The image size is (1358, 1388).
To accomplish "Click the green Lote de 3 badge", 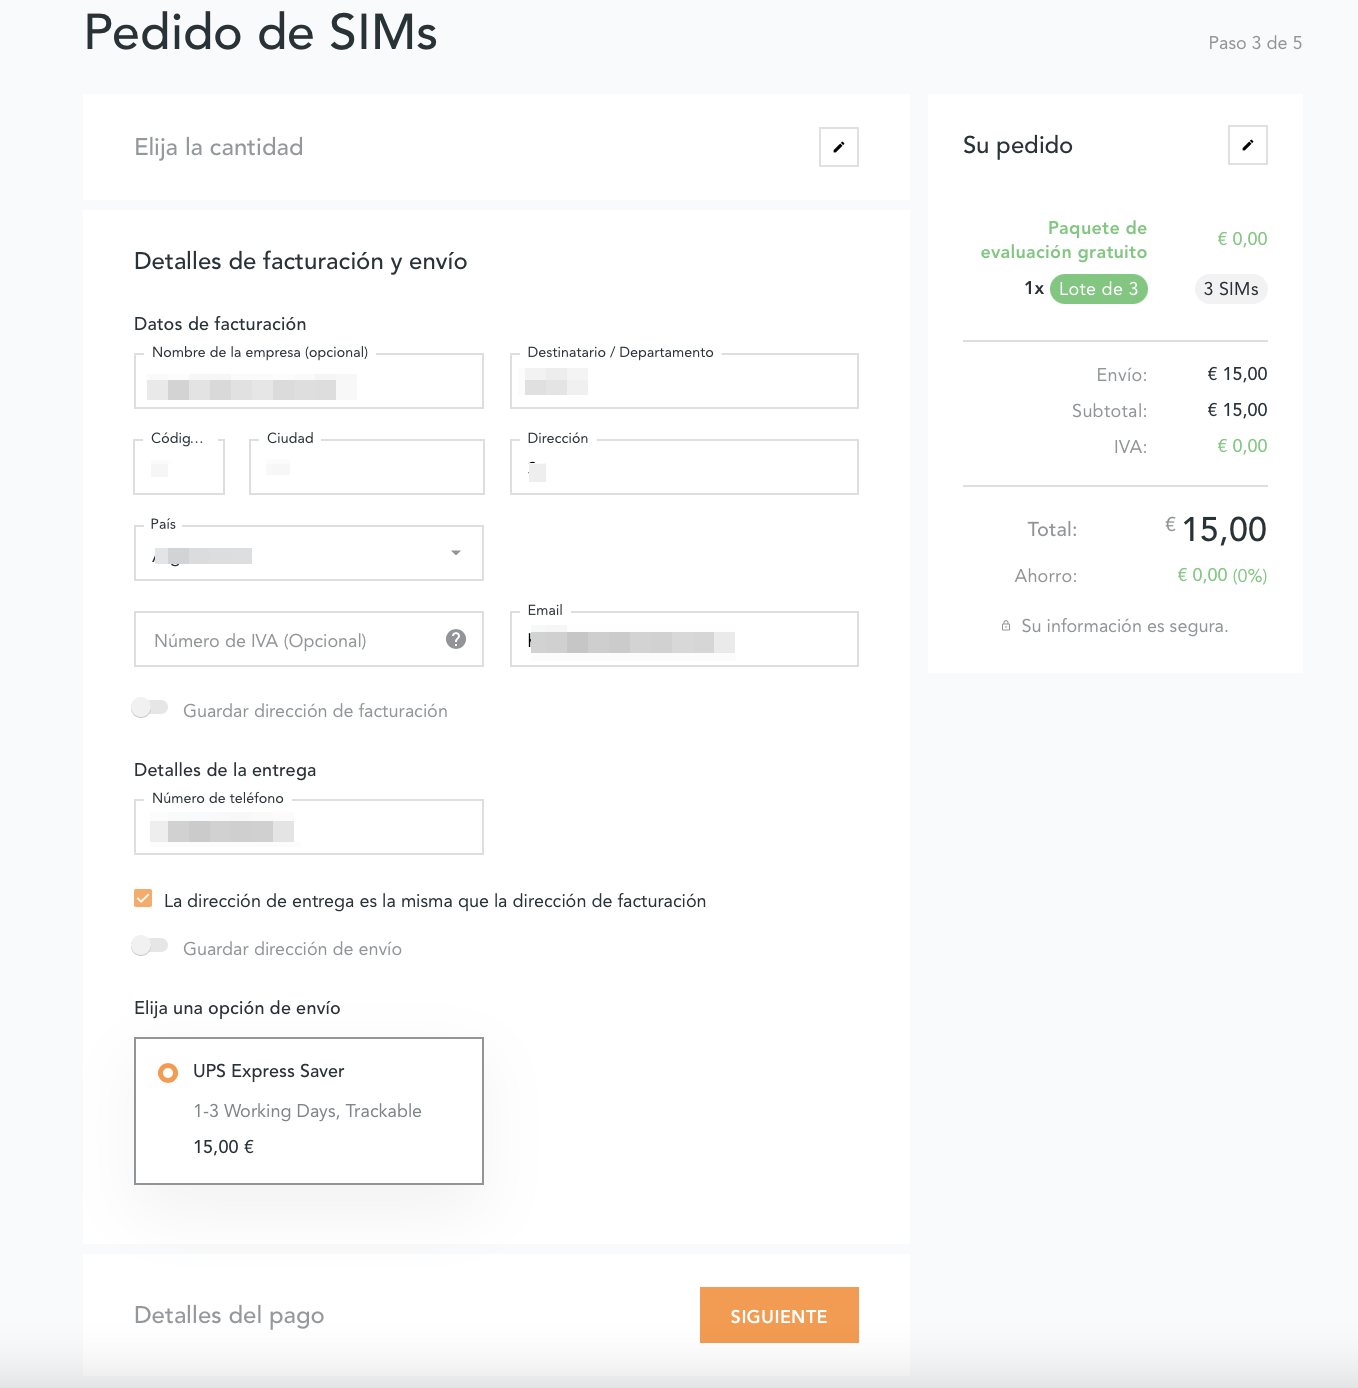I will pos(1098,289).
